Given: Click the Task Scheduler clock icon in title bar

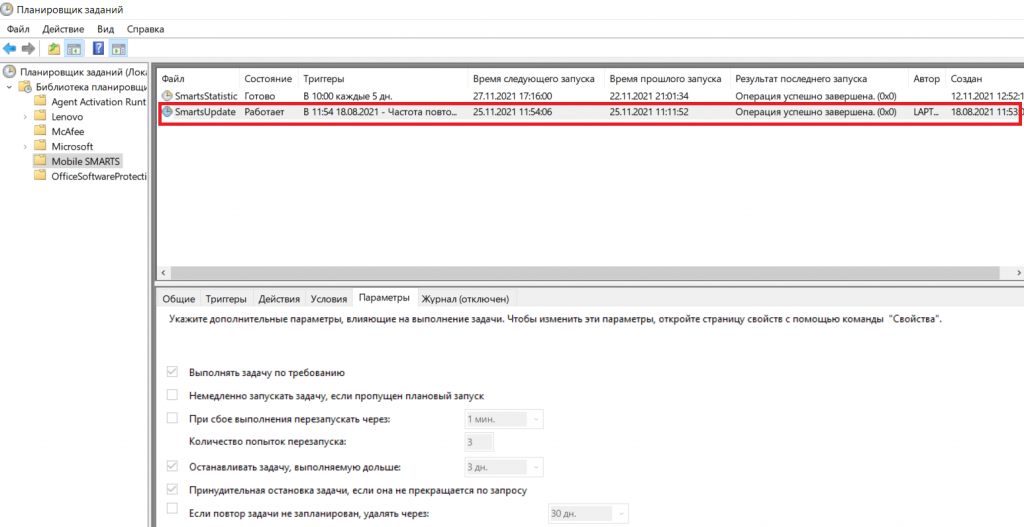Looking at the screenshot, I should point(7,10).
